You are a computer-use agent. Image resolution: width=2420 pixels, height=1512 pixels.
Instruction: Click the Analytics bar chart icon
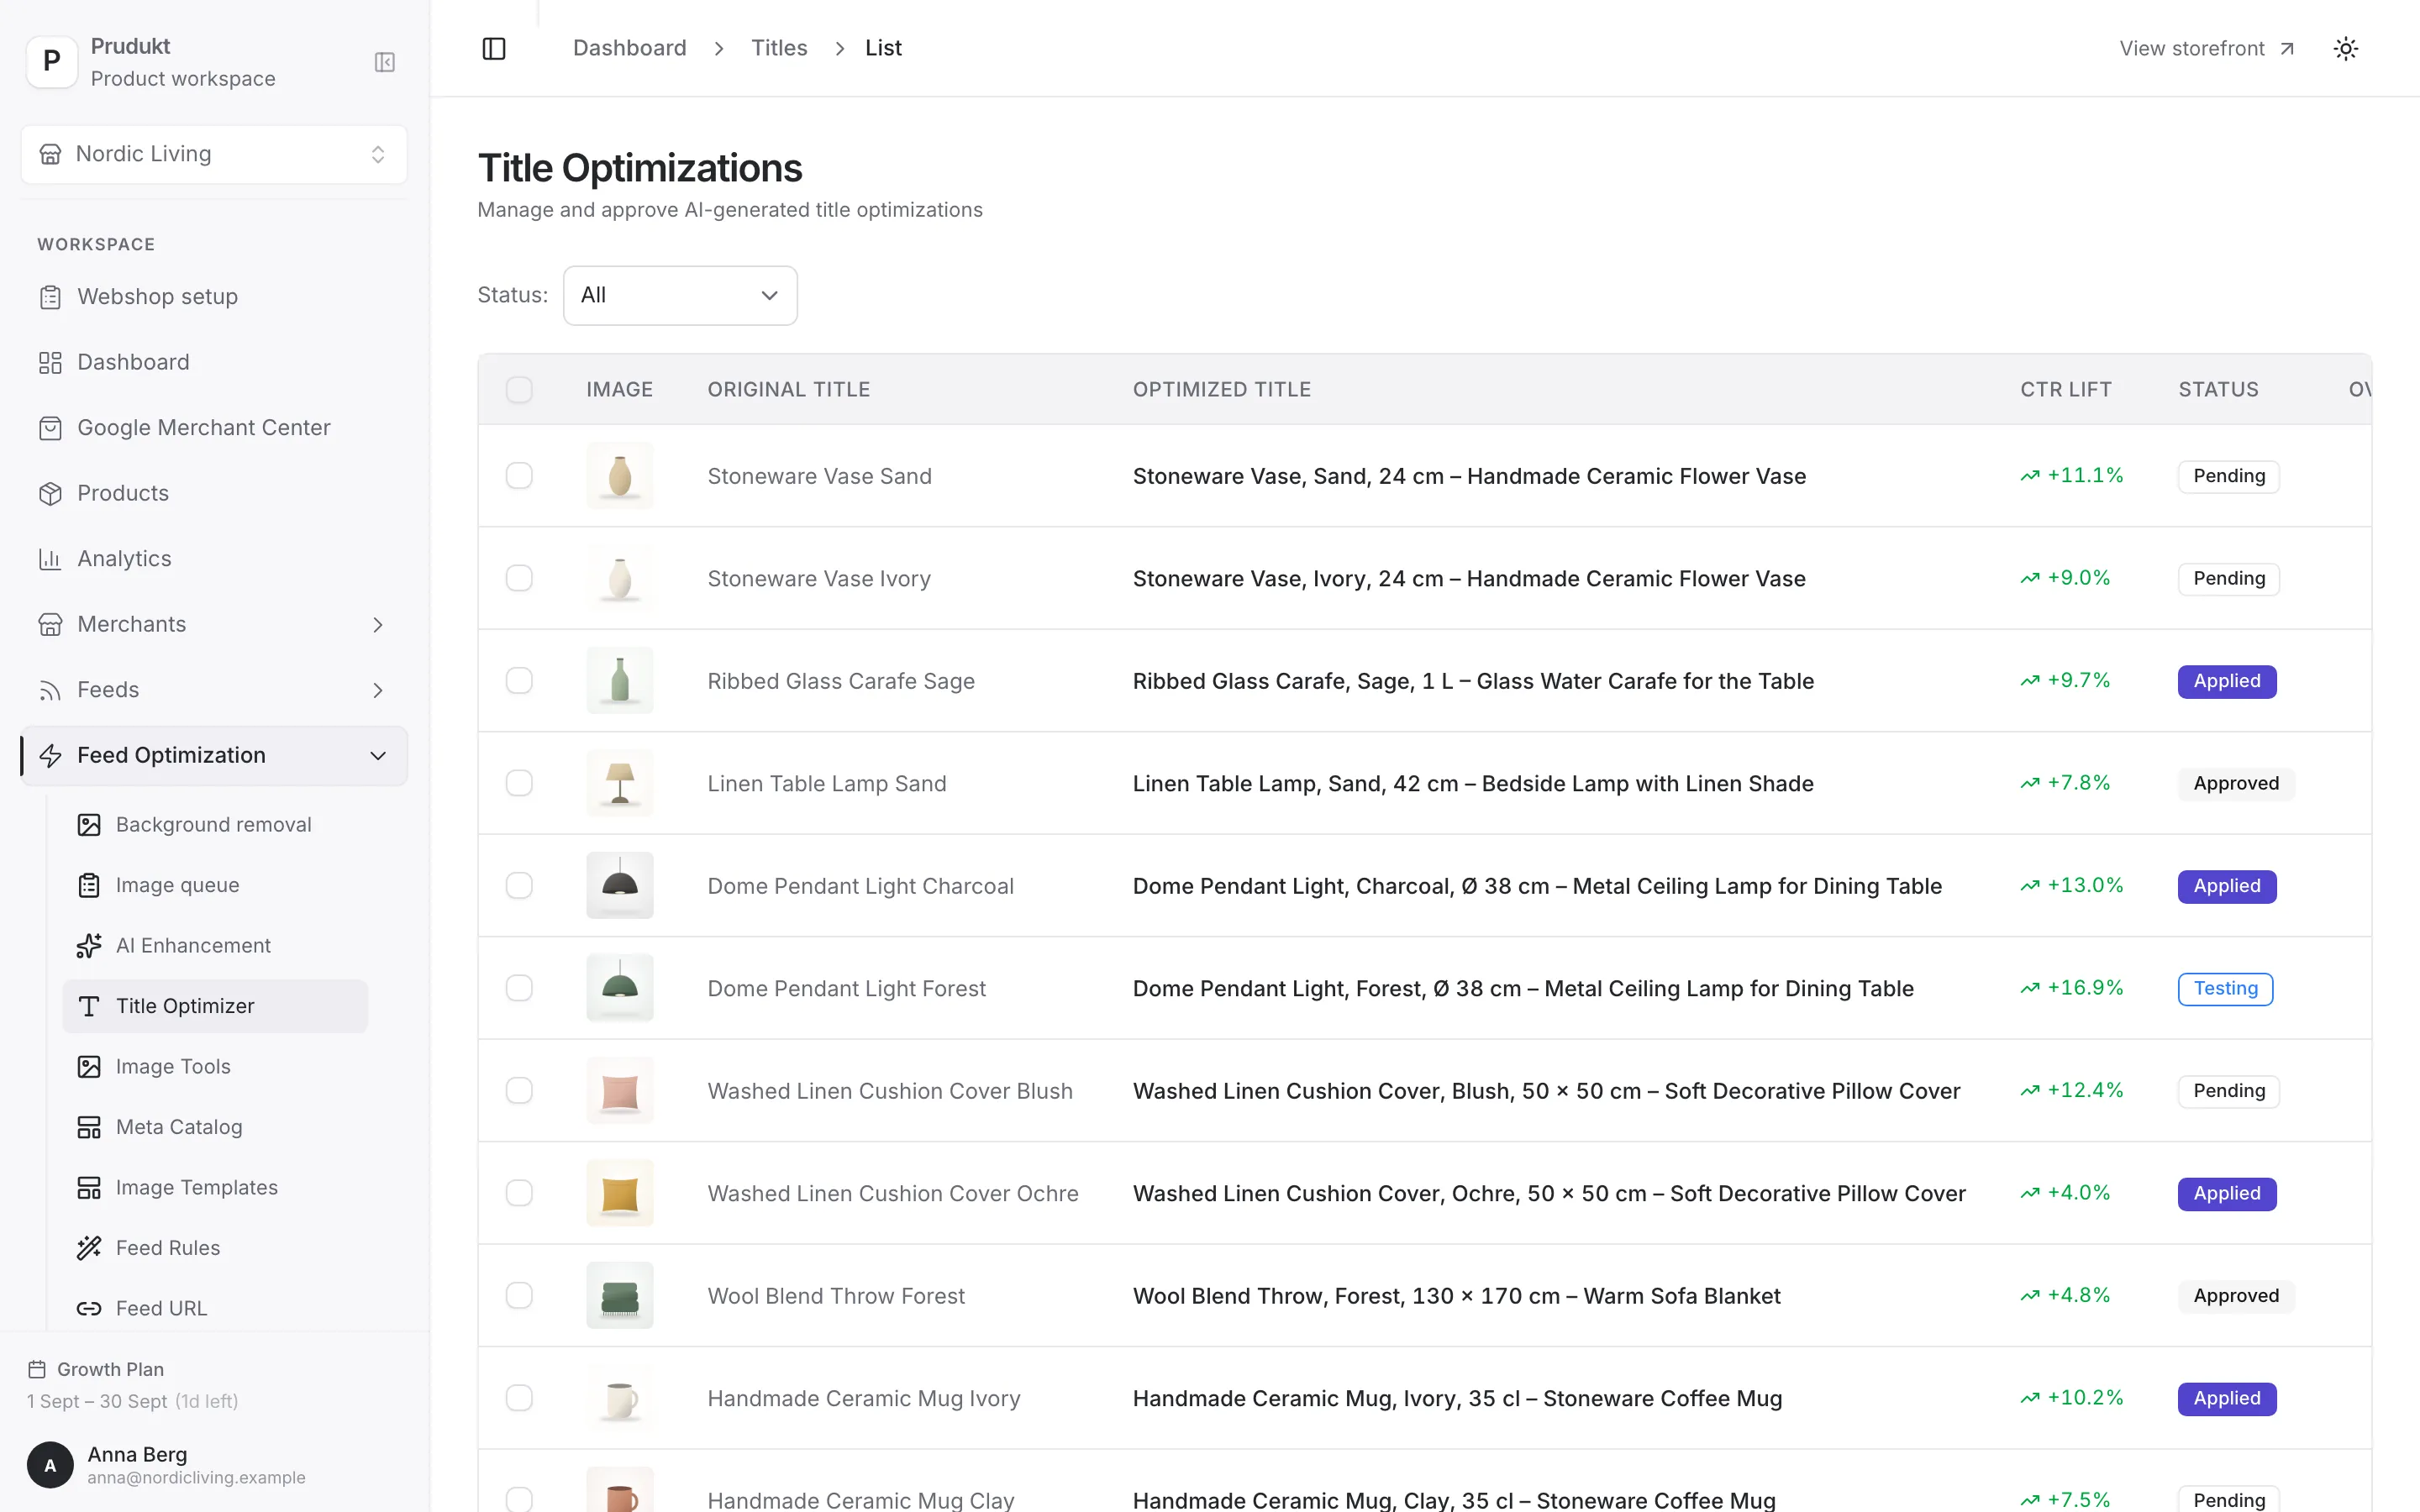50,559
